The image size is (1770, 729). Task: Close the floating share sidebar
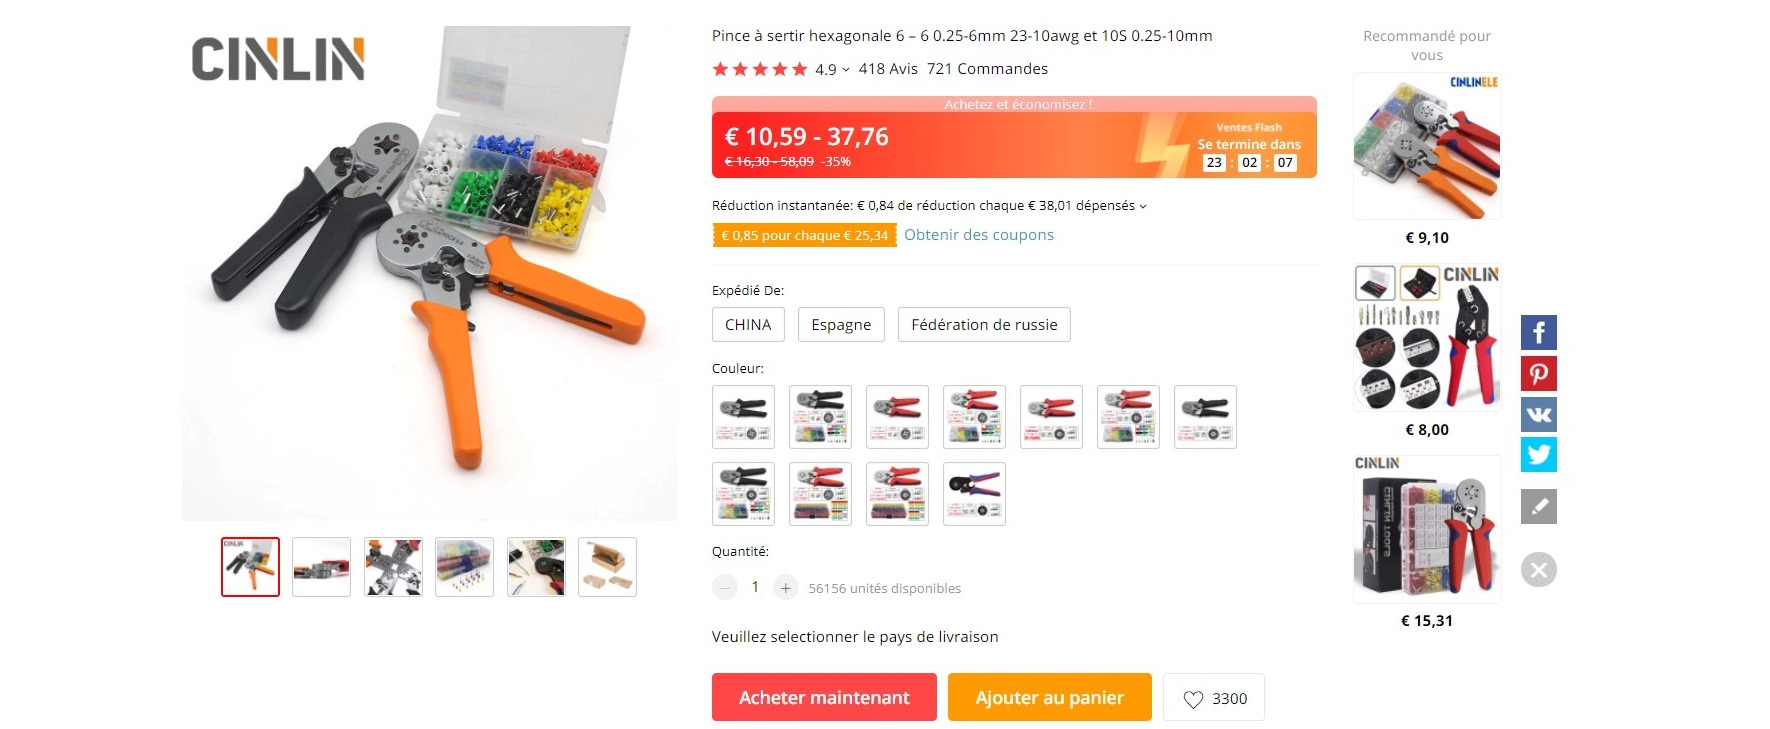1539,570
